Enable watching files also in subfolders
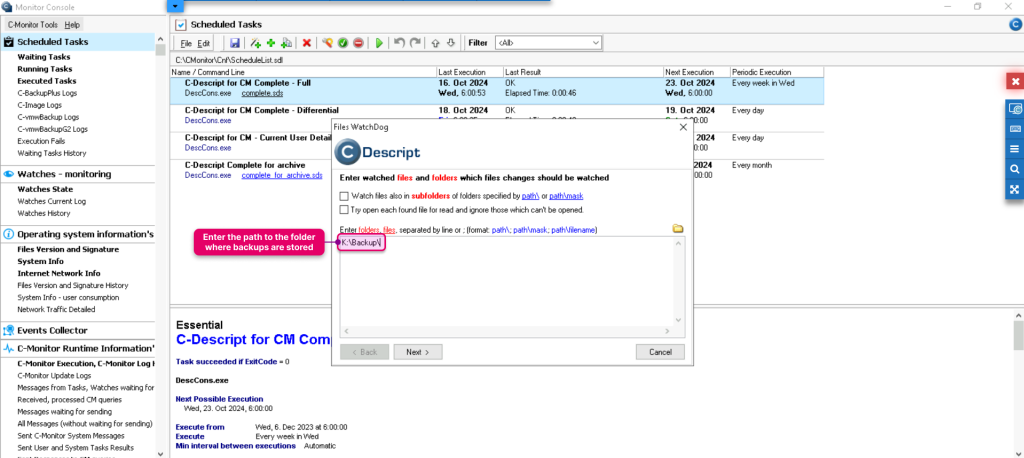 coord(344,195)
